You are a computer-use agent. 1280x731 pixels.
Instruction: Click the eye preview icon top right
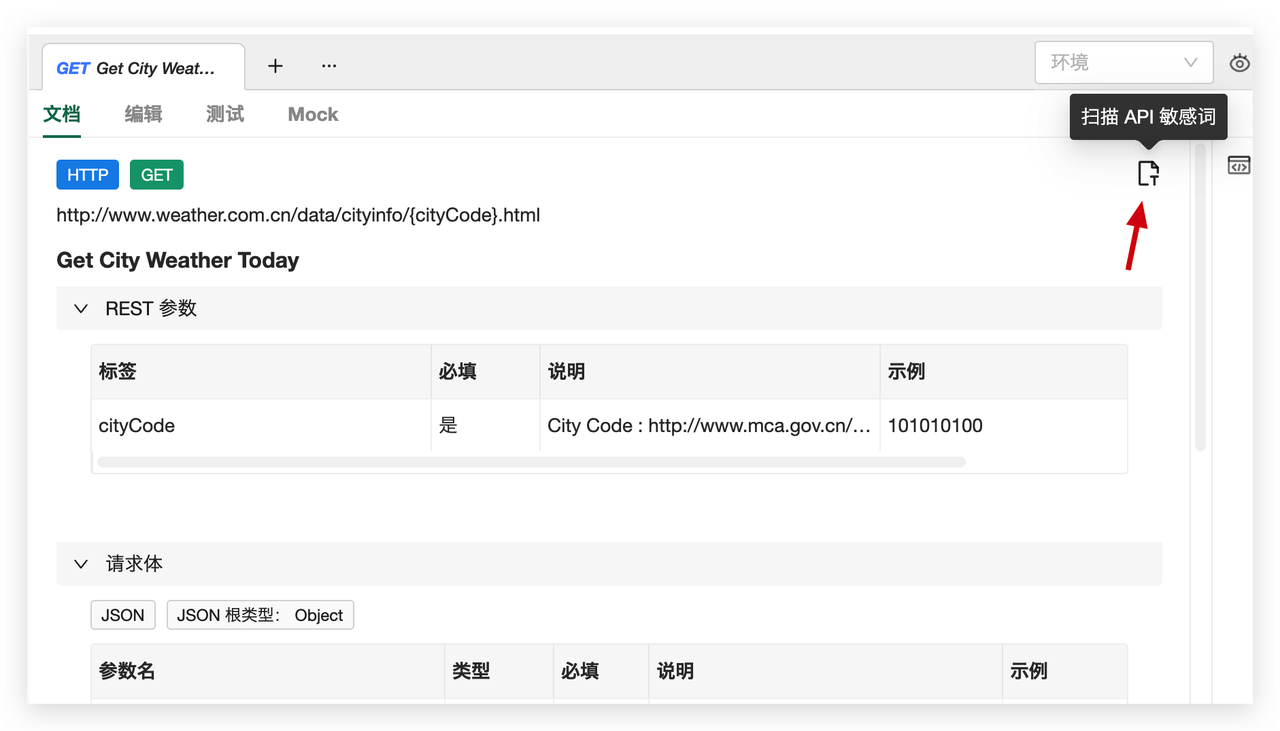(1239, 62)
